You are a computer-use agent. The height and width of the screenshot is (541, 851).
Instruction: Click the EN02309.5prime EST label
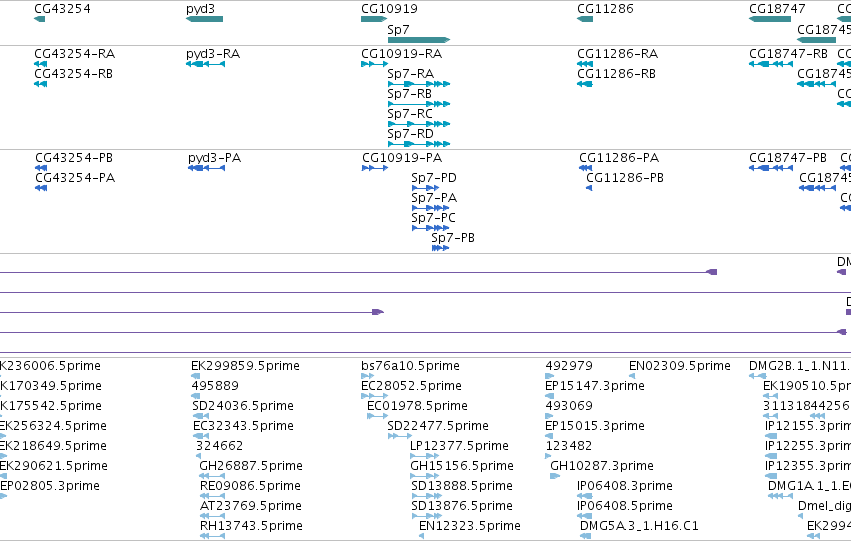(x=679, y=366)
